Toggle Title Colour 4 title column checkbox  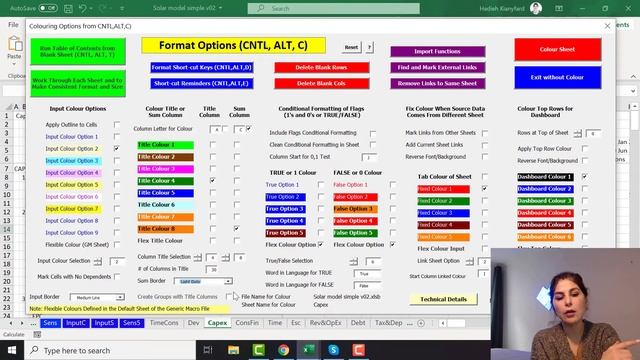coord(213,180)
